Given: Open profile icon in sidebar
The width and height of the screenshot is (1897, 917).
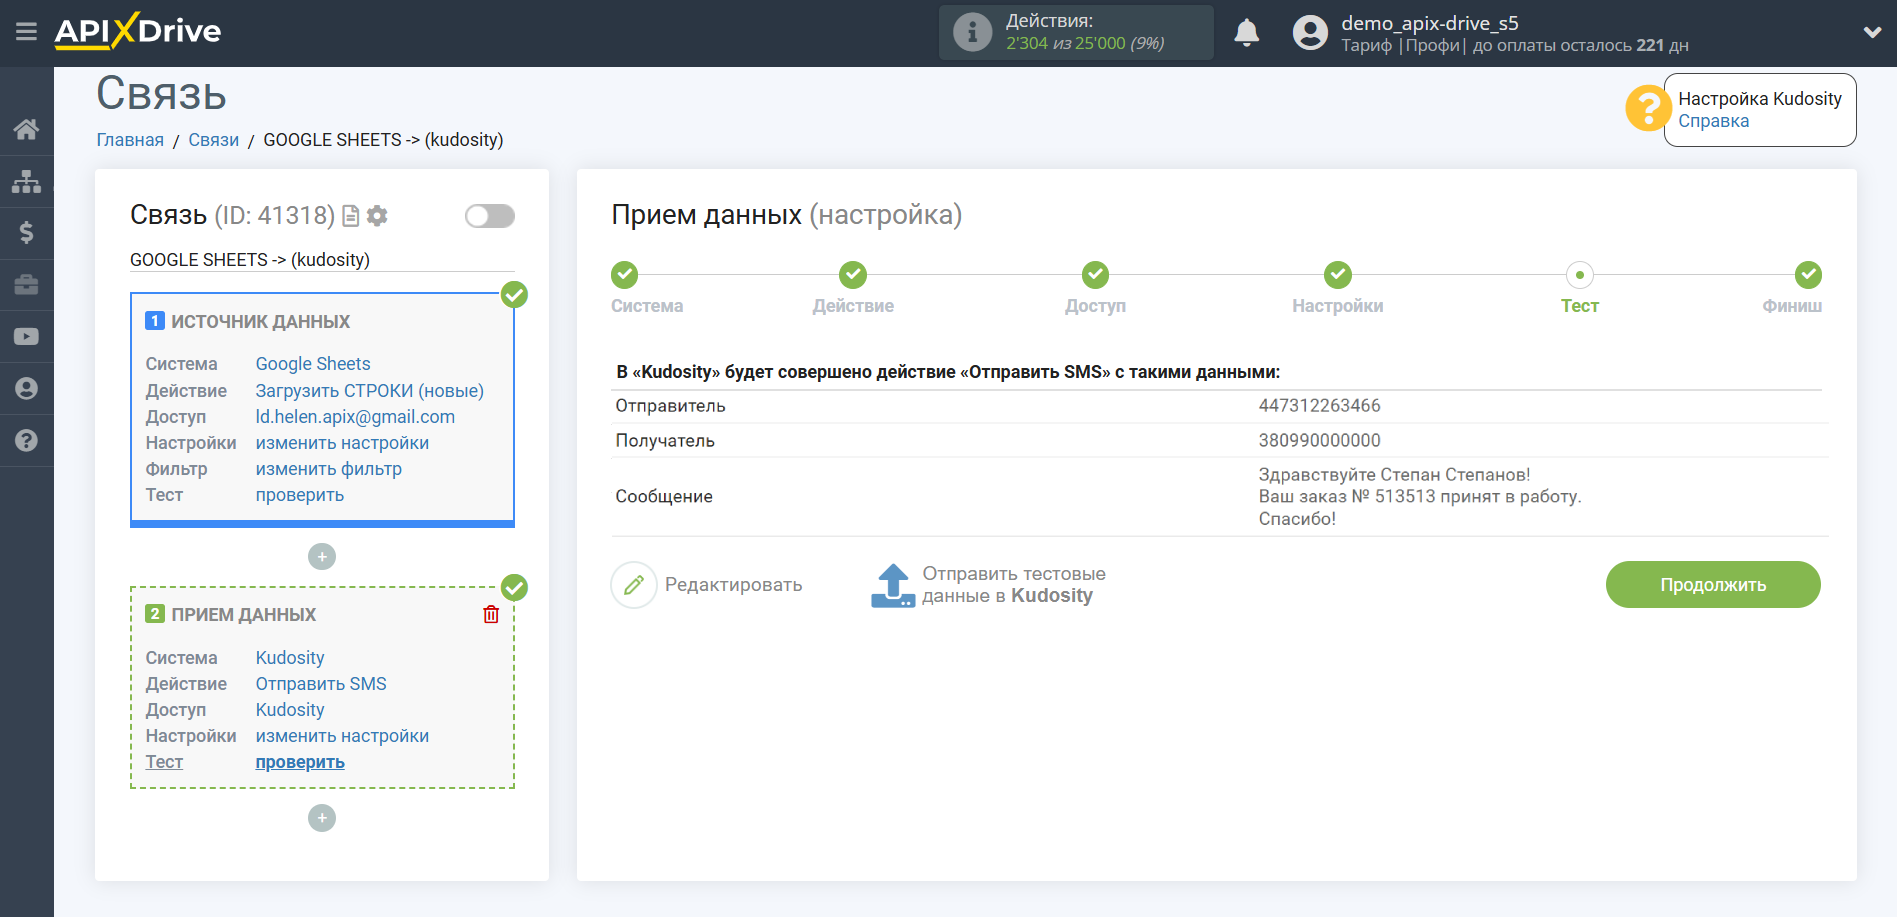Looking at the screenshot, I should point(27,389).
